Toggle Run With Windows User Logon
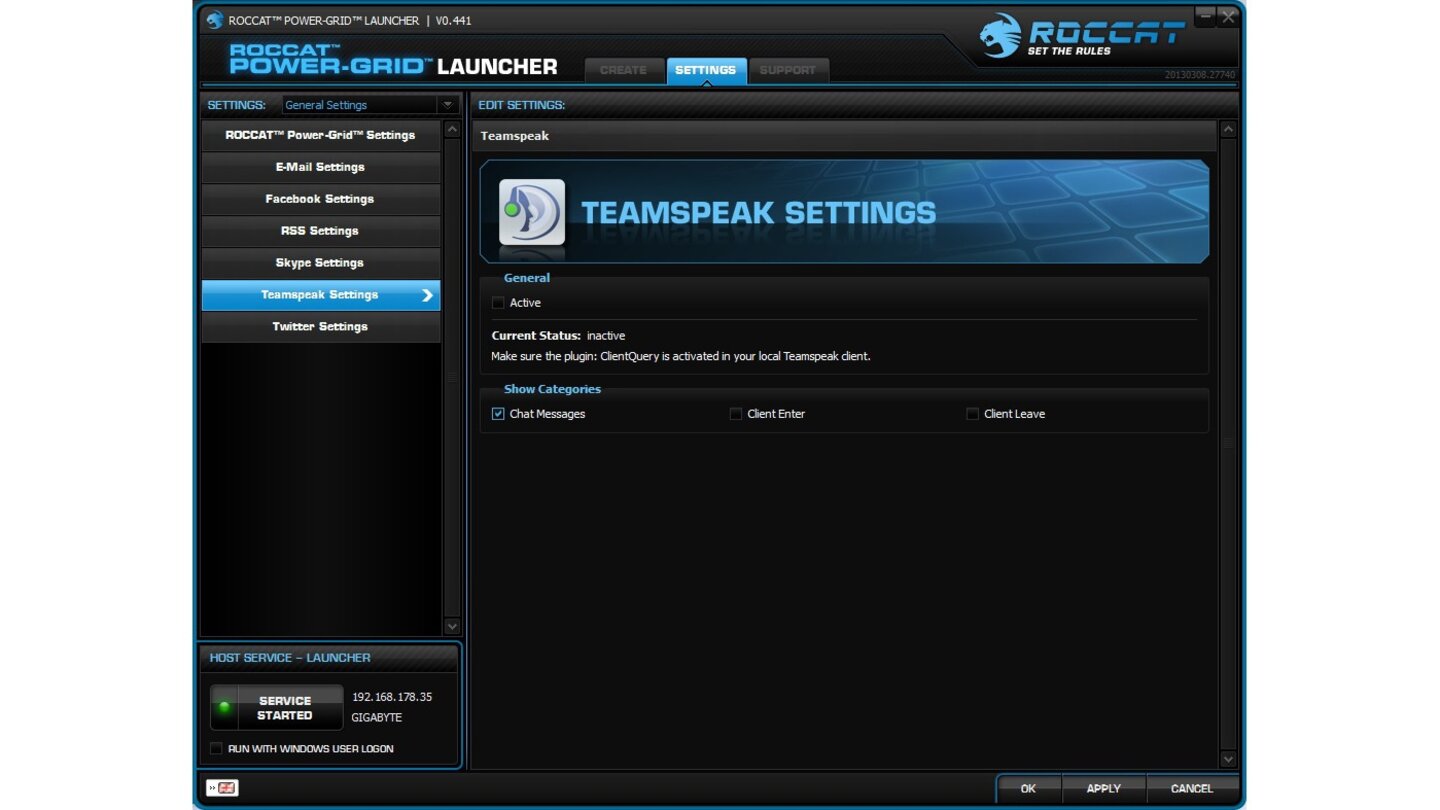The image size is (1440, 810). click(x=216, y=749)
